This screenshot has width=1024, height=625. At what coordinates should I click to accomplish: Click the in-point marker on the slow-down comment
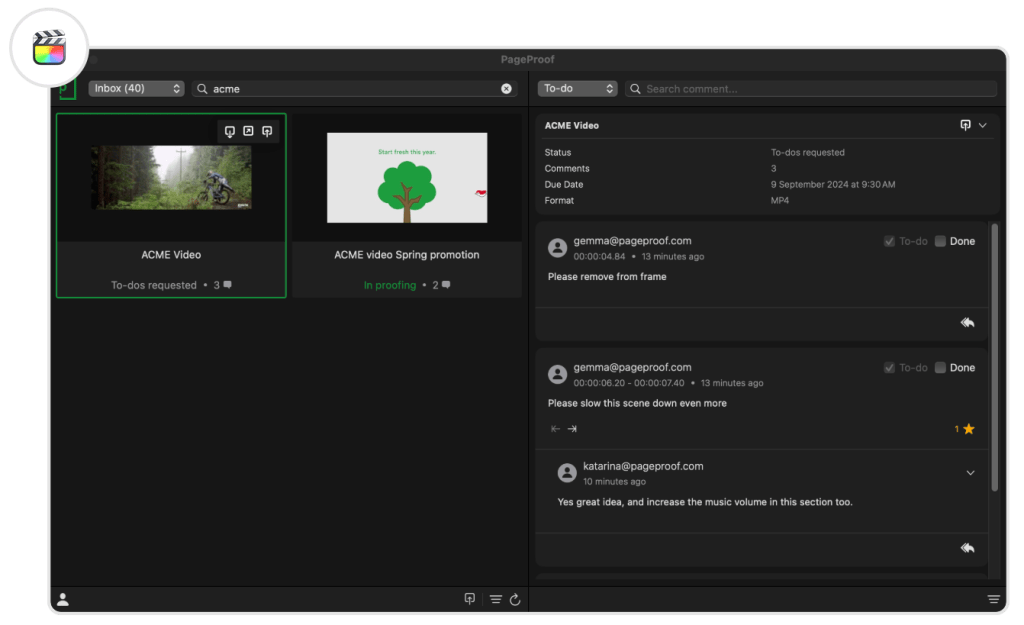554,428
